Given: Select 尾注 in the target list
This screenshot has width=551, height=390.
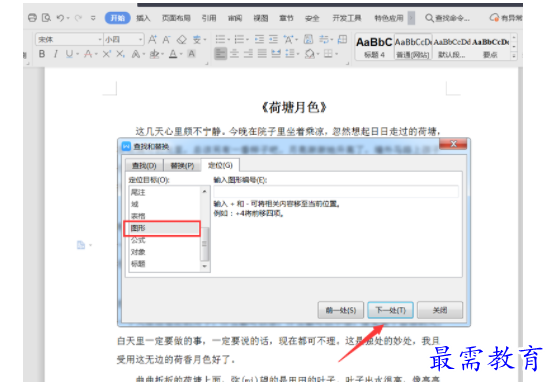Looking at the screenshot, I should (x=164, y=193).
